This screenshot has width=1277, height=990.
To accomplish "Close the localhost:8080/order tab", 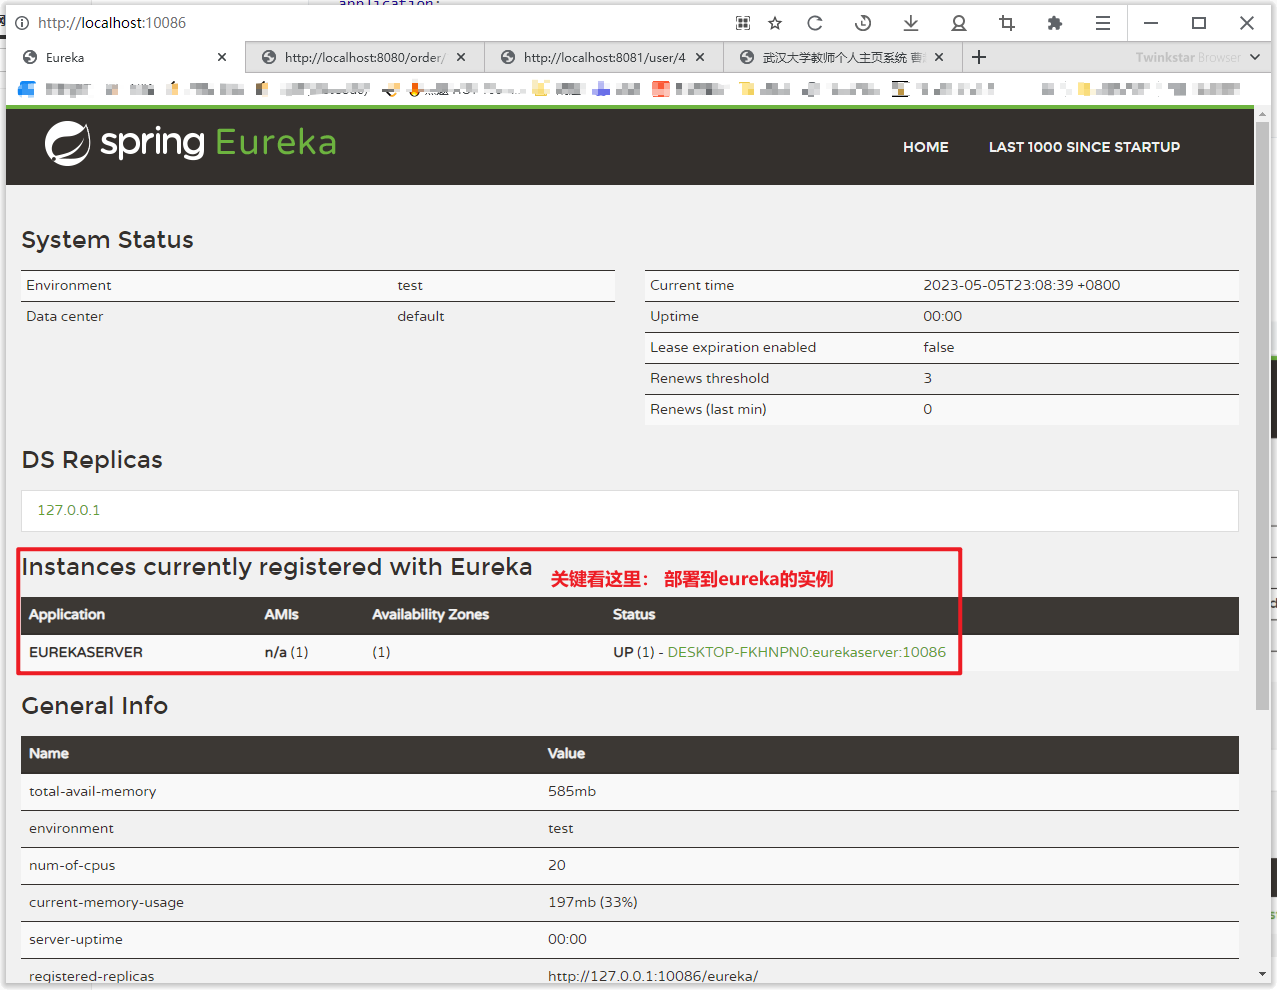I will (x=461, y=57).
